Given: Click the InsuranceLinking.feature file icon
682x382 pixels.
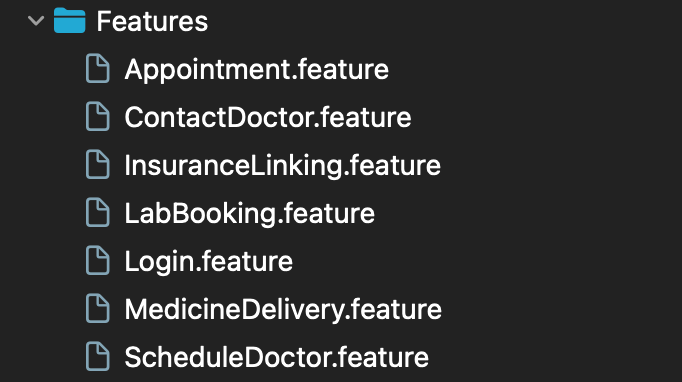Looking at the screenshot, I should coord(97,164).
